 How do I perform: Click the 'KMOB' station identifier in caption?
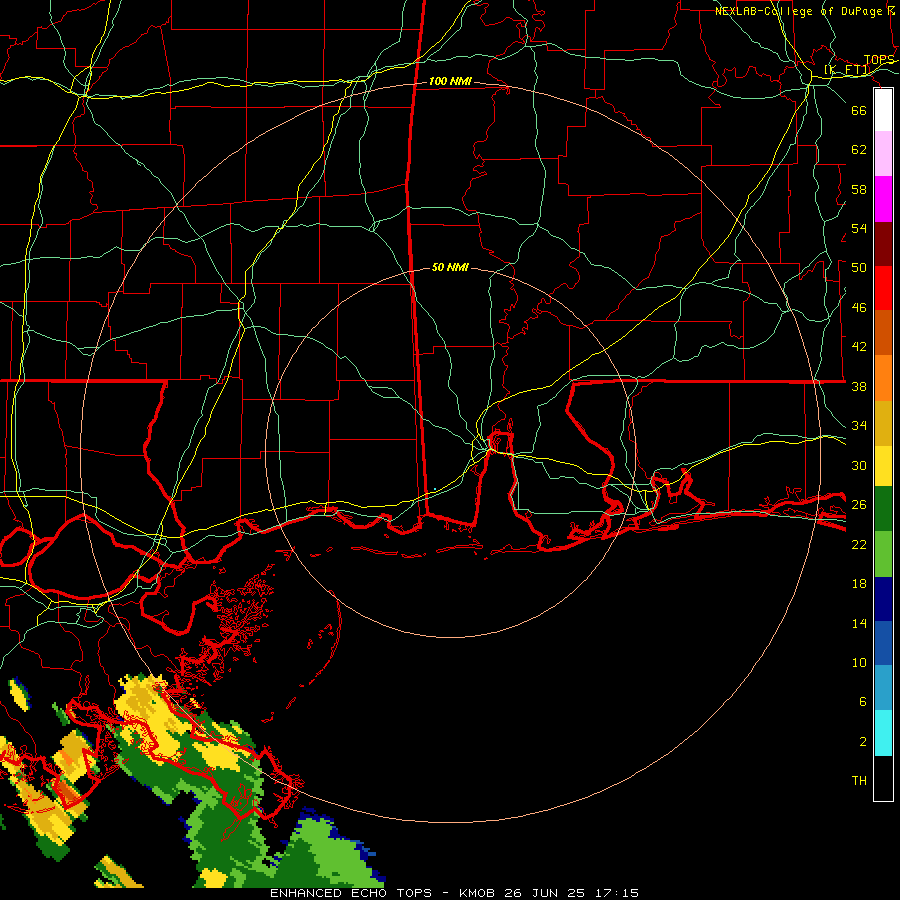coord(477,893)
